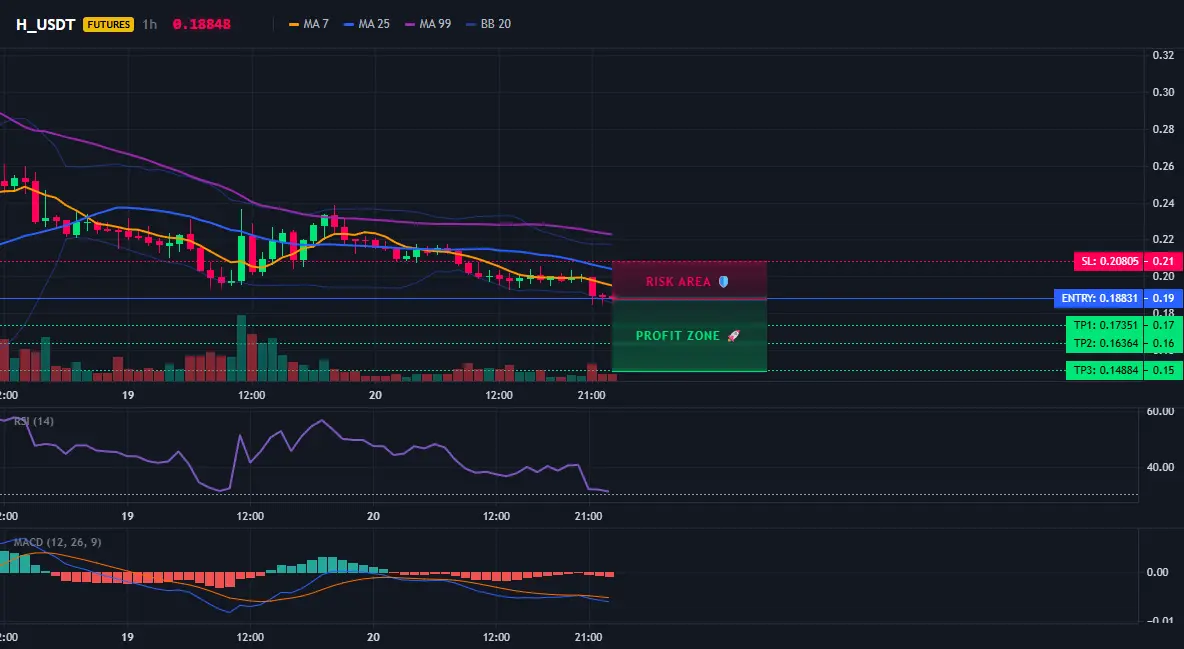Click the shield icon in risk area

[723, 282]
